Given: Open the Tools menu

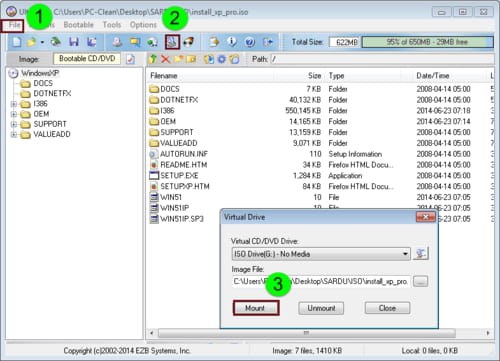Looking at the screenshot, I should tap(112, 25).
